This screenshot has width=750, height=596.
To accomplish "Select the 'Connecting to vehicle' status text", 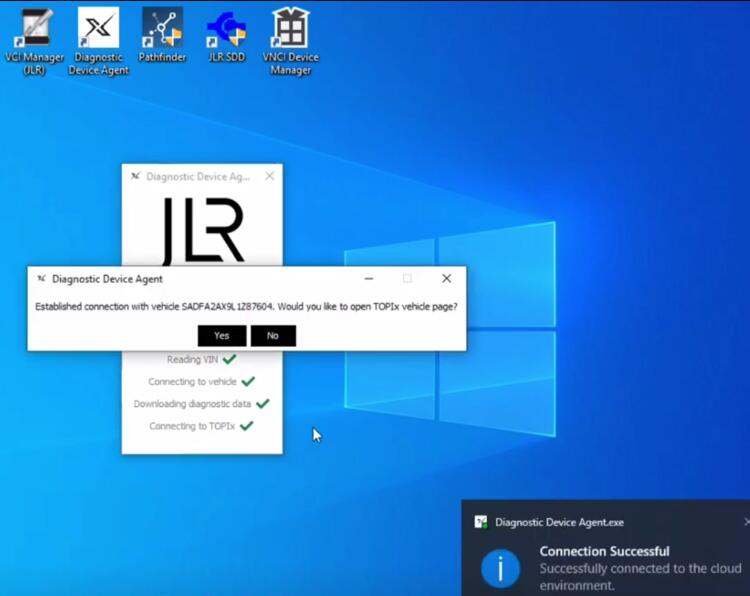I will click(x=192, y=382).
